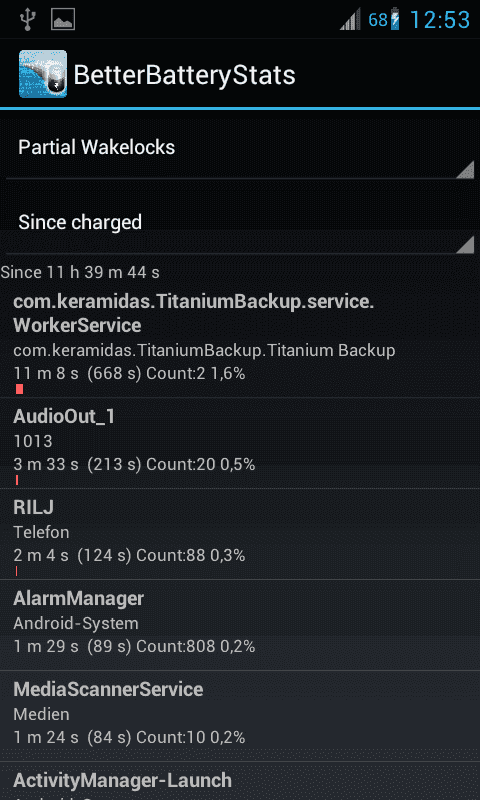The width and height of the screenshot is (480, 800).
Task: Open the Since charged dropdown
Action: [240, 222]
